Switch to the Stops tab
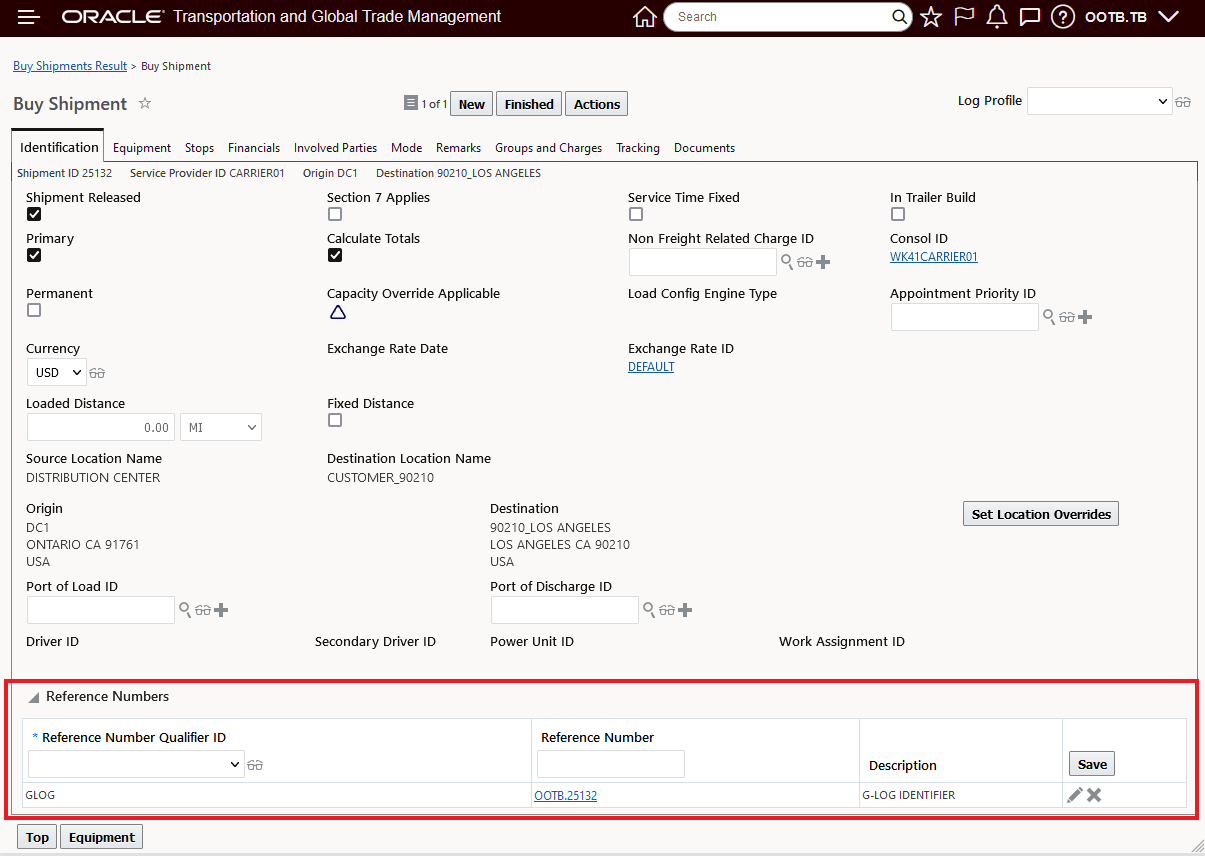Screen dimensions: 1205x856 199,147
